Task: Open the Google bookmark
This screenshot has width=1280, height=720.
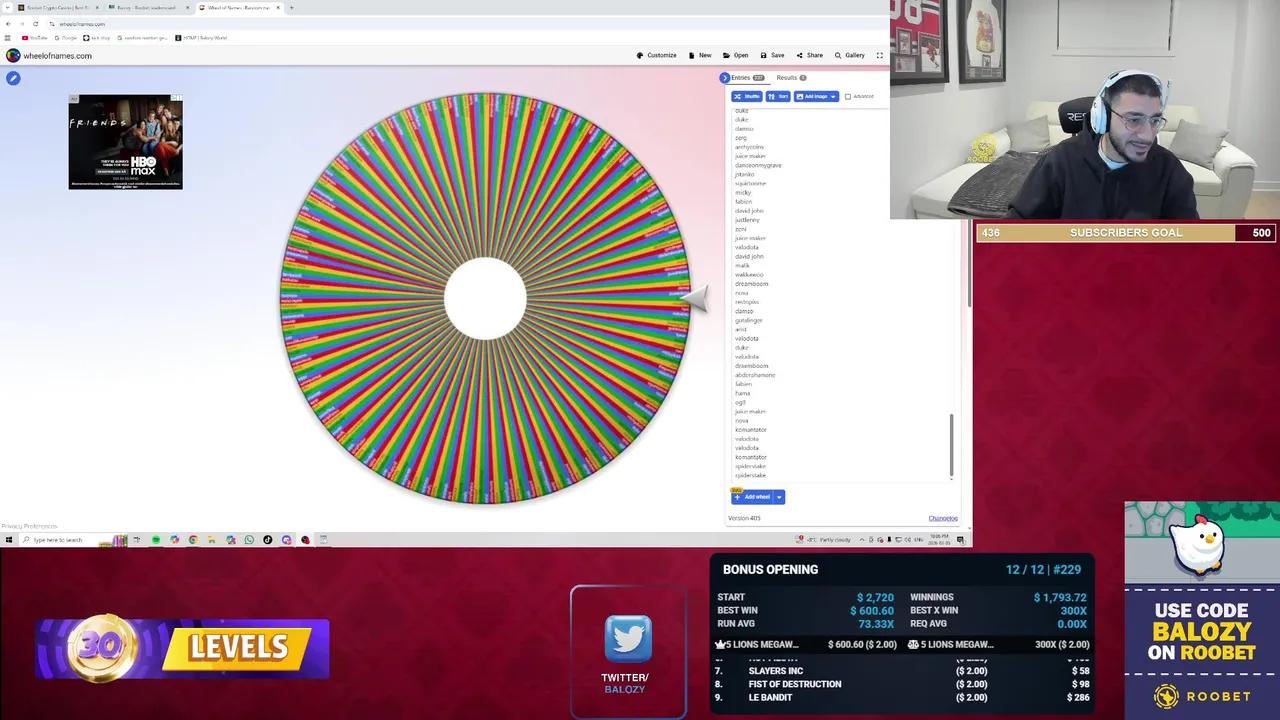Action: tap(66, 38)
